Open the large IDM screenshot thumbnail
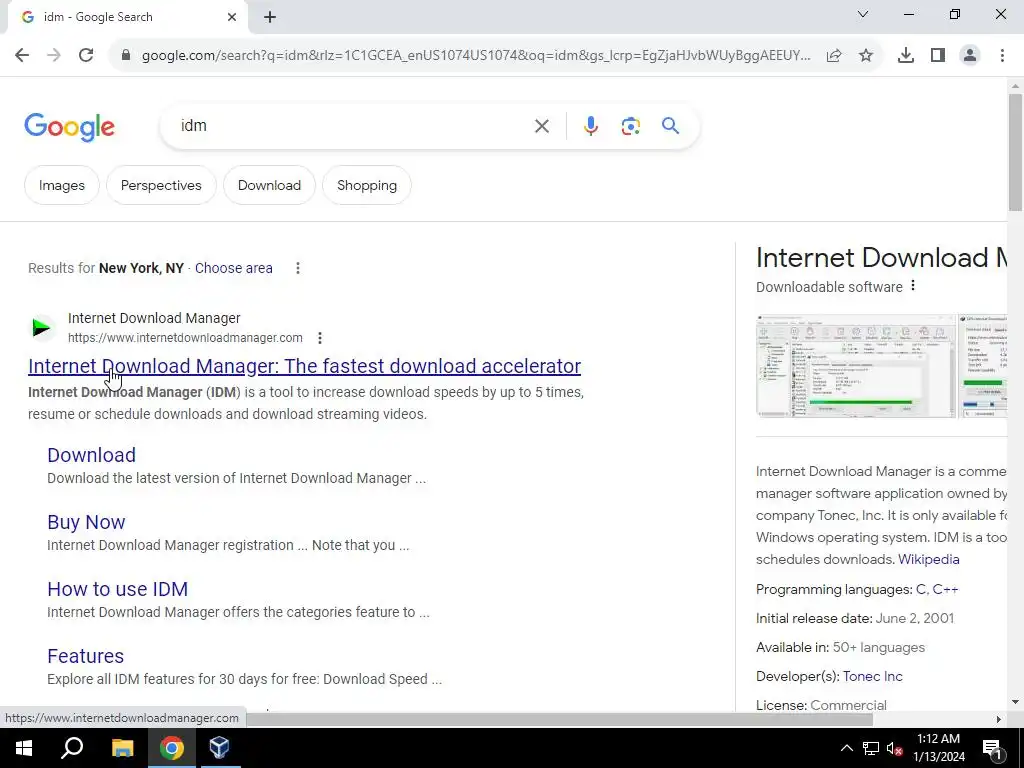1024x768 pixels. click(x=856, y=366)
